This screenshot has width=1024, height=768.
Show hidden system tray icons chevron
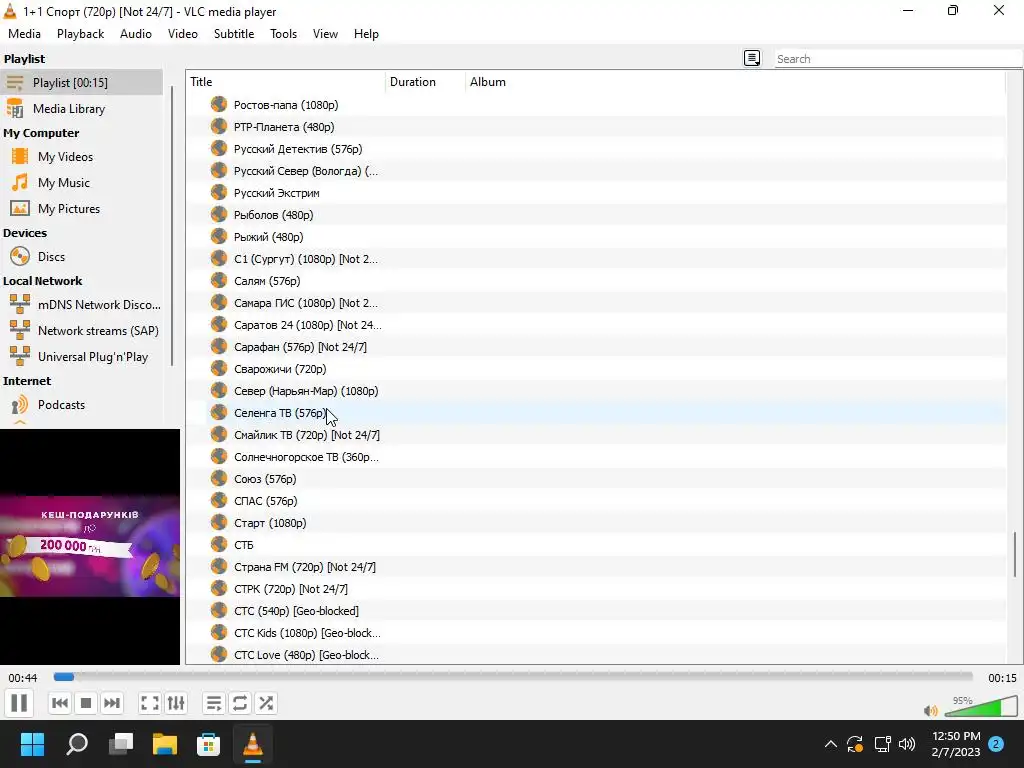tap(831, 744)
